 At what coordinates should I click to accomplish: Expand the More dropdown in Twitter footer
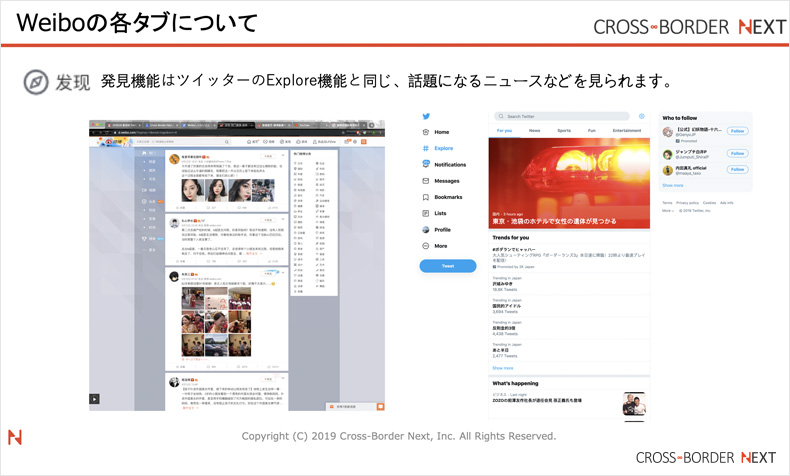pyautogui.click(x=668, y=211)
